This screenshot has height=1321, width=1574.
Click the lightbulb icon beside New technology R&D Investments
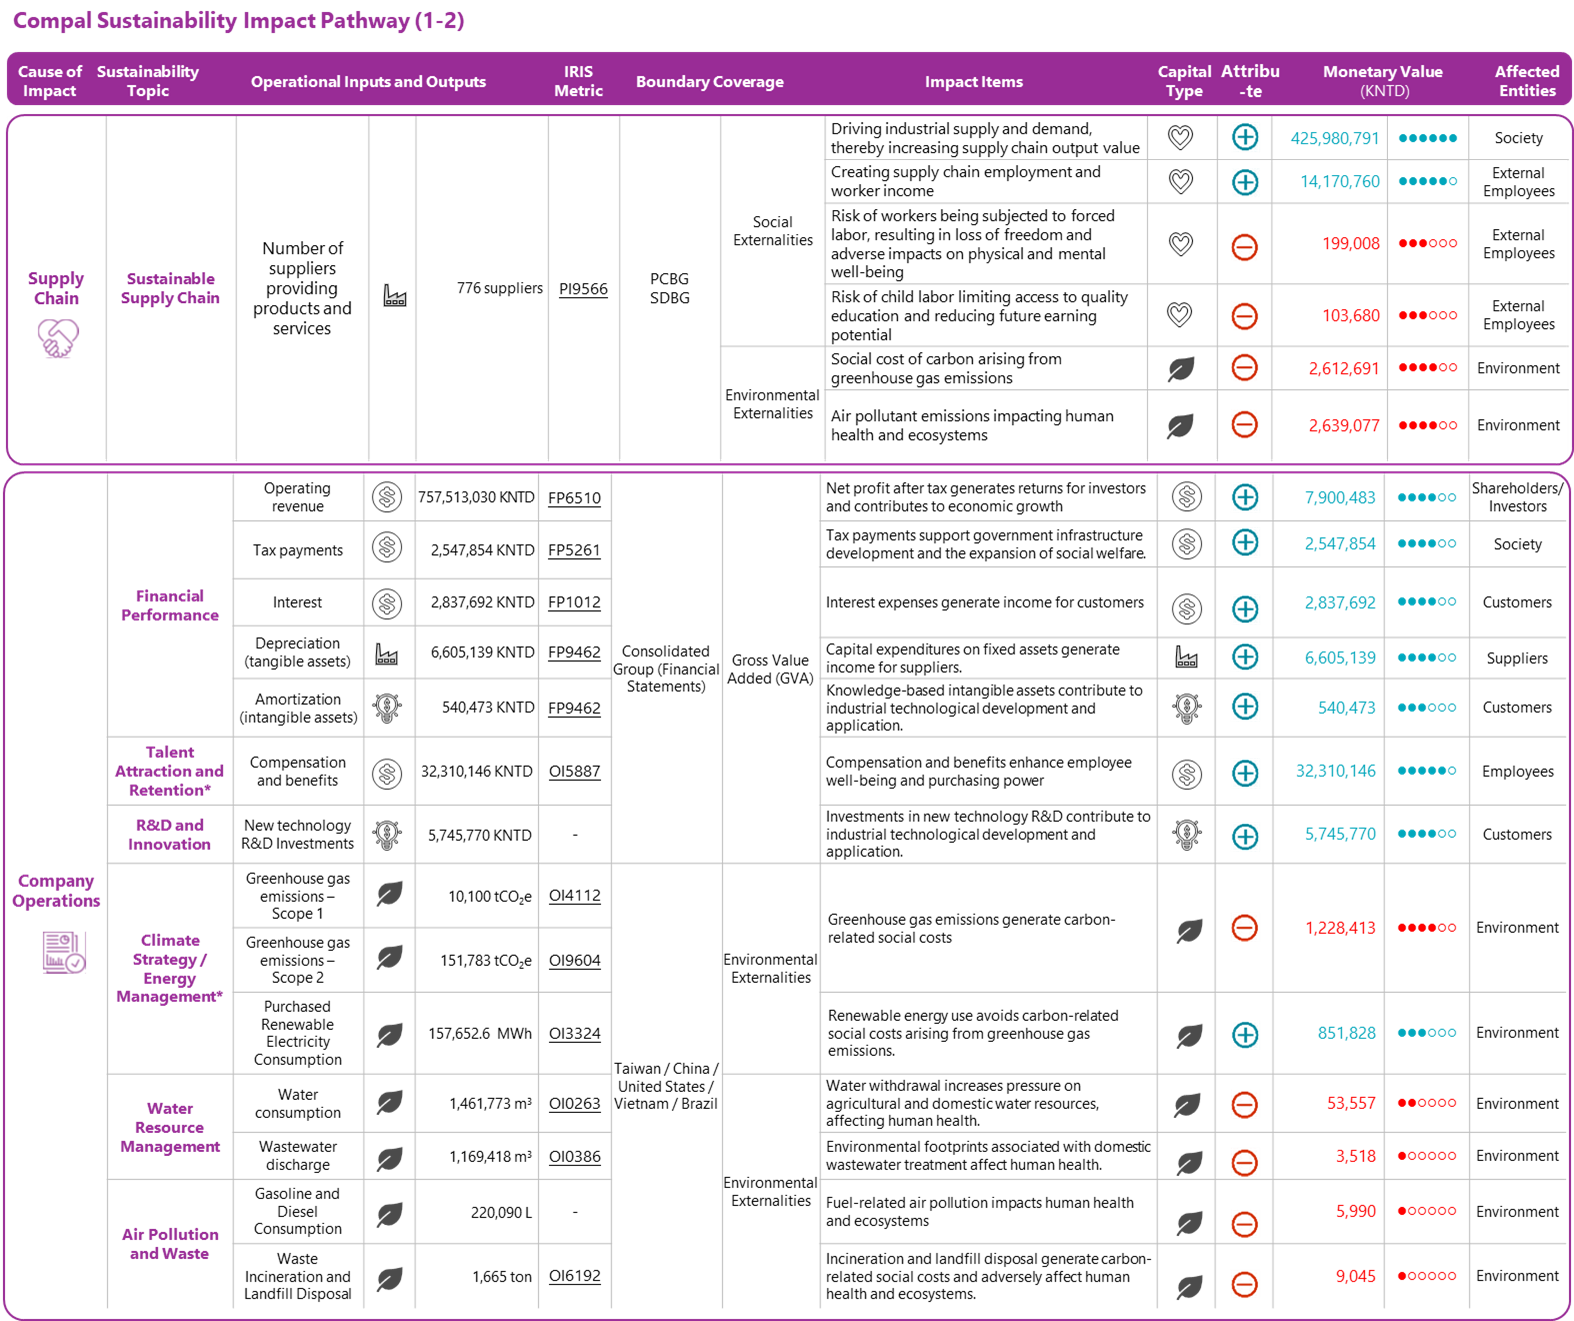(387, 834)
